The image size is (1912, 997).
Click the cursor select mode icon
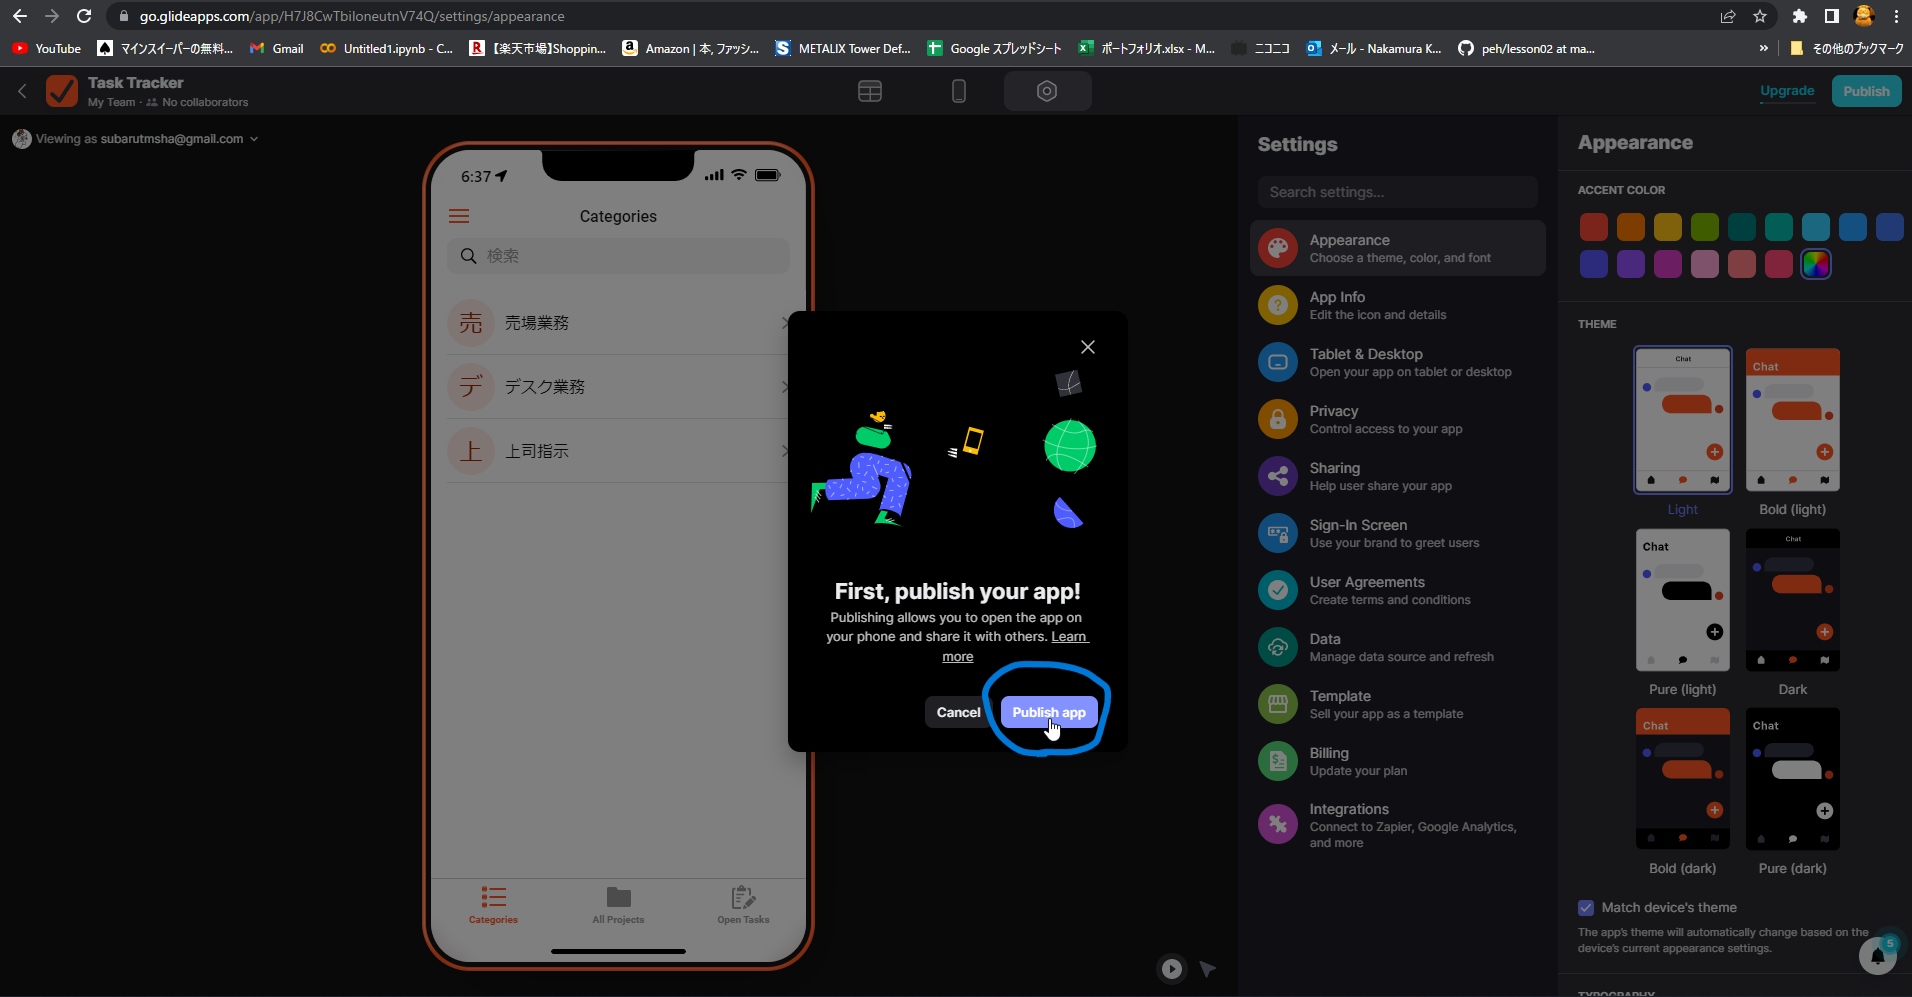pyautogui.click(x=1208, y=968)
